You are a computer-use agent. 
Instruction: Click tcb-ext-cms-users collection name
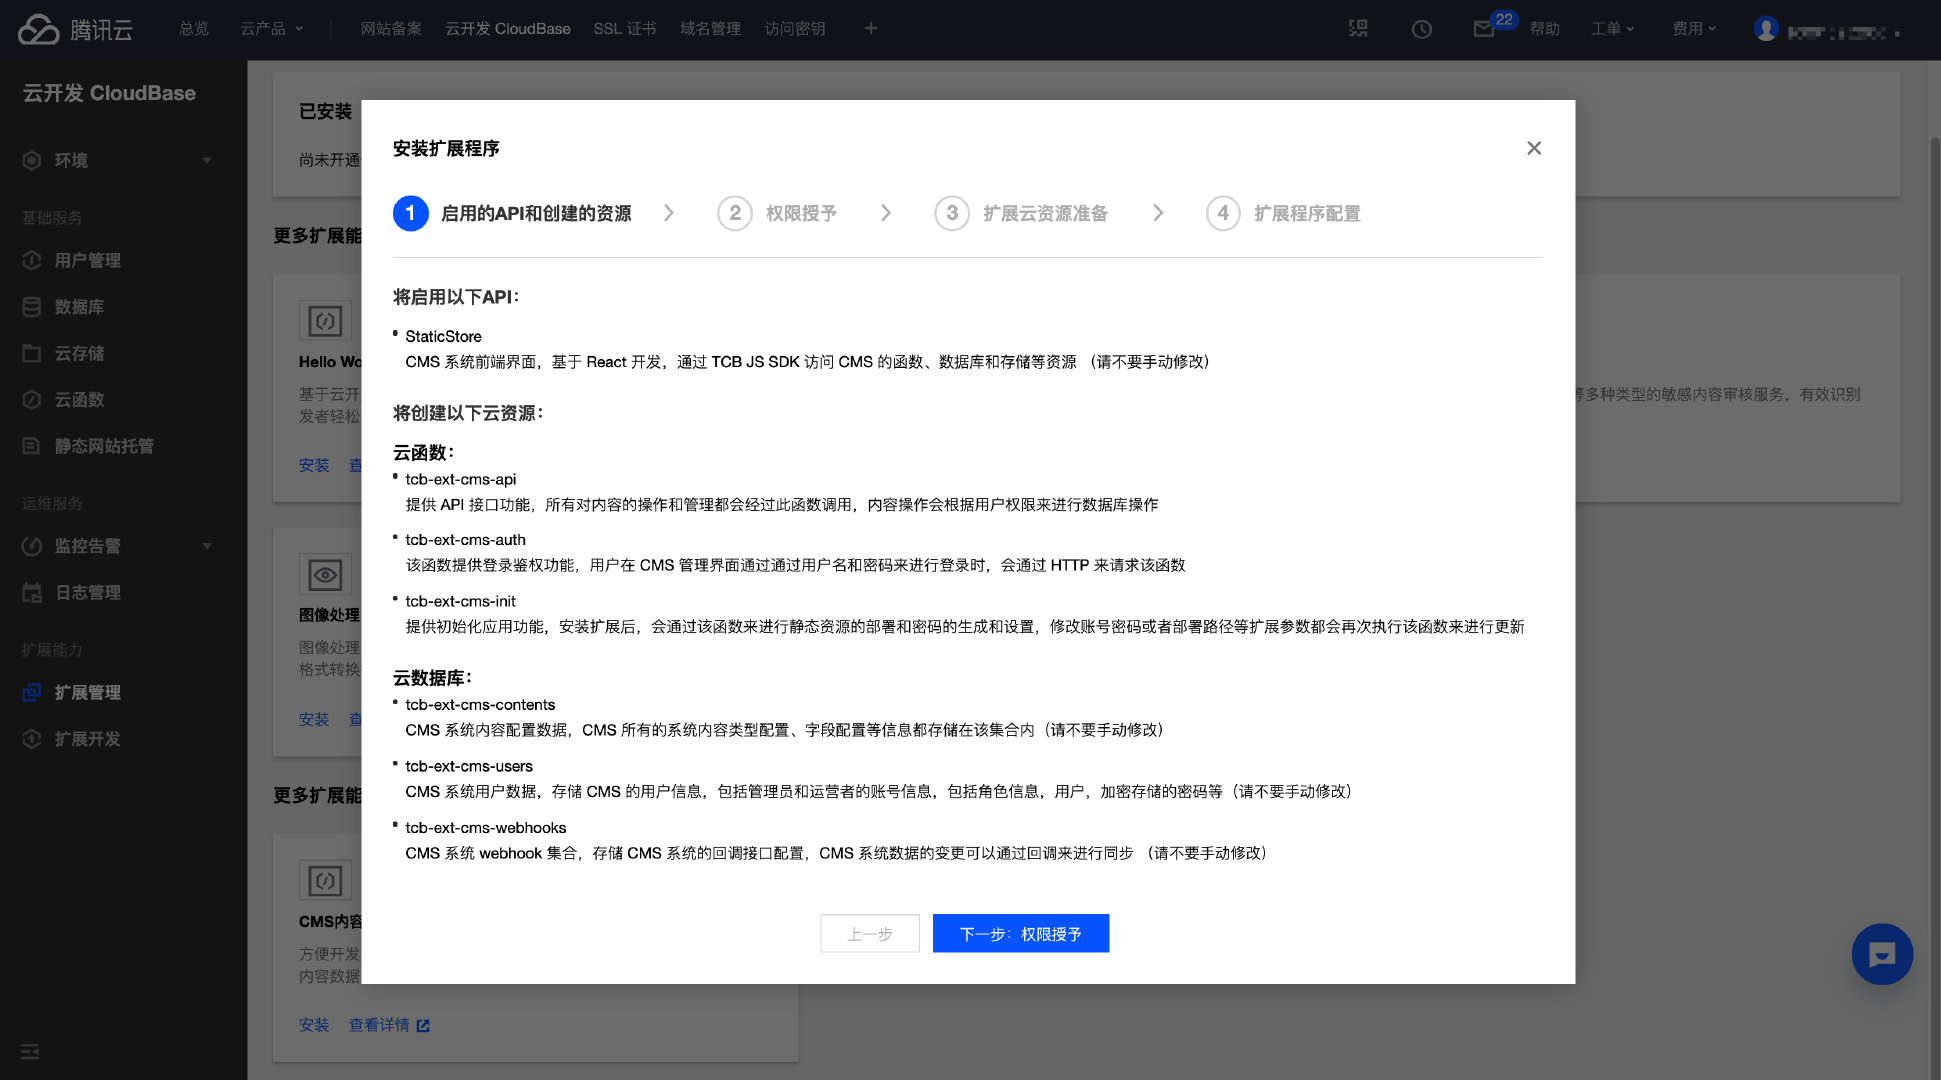click(469, 766)
